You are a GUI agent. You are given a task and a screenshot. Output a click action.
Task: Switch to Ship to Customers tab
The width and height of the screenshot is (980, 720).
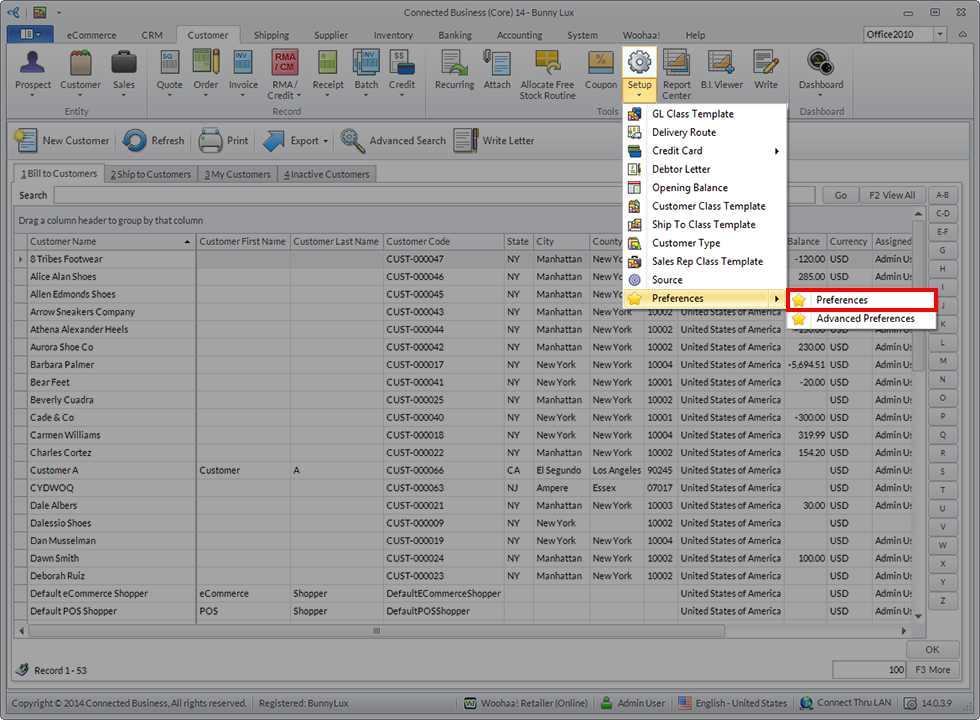click(x=151, y=174)
